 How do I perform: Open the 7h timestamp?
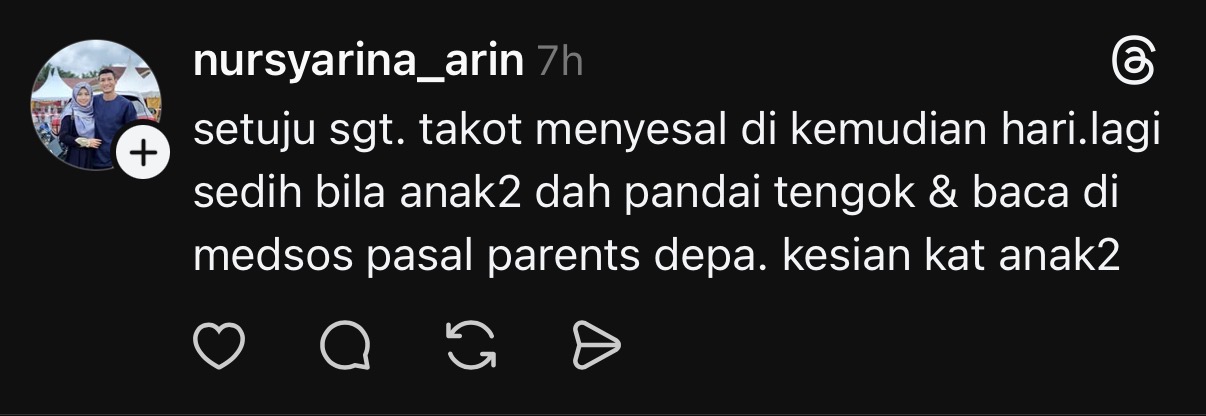[559, 63]
